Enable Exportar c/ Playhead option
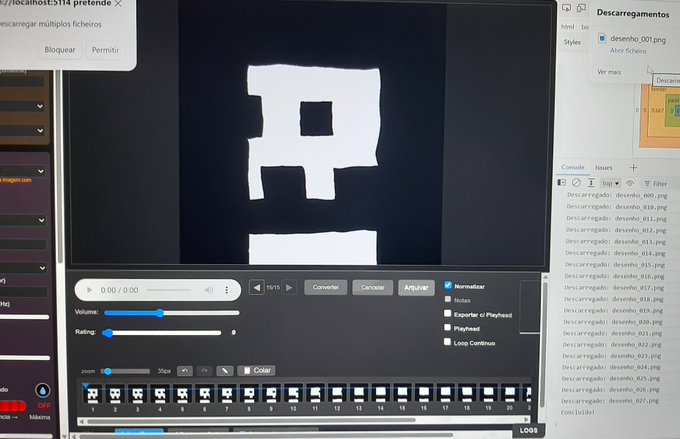Image resolution: width=680 pixels, height=439 pixels. tap(448, 313)
